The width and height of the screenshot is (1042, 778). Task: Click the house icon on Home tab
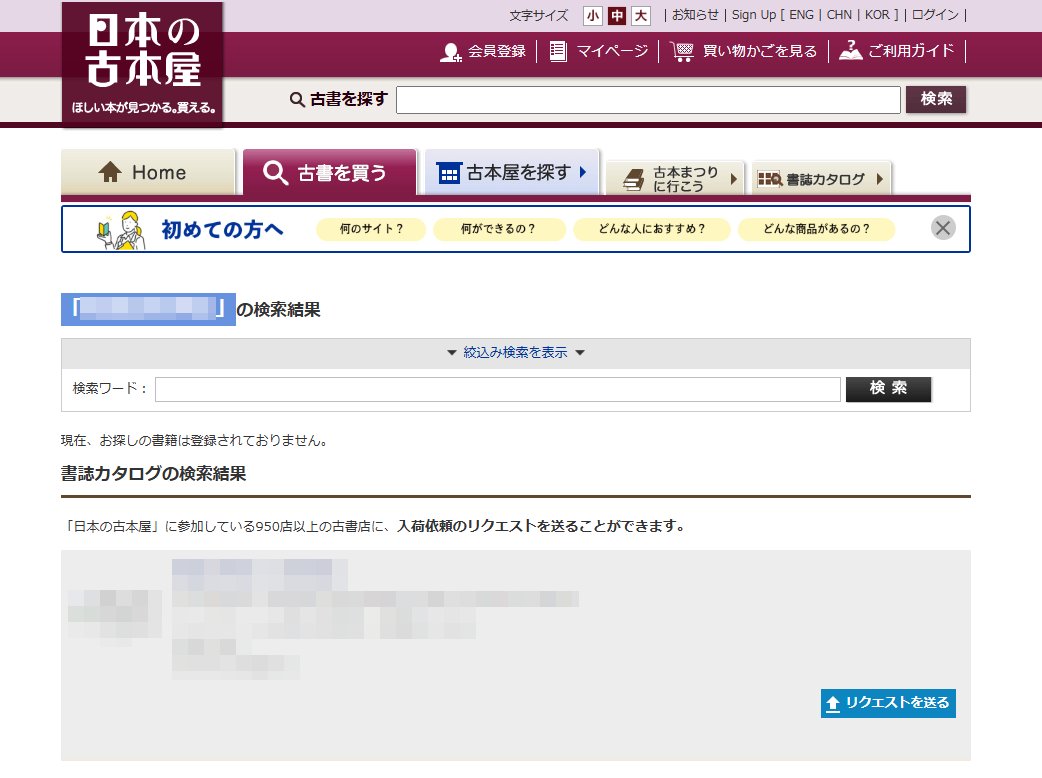pos(110,172)
